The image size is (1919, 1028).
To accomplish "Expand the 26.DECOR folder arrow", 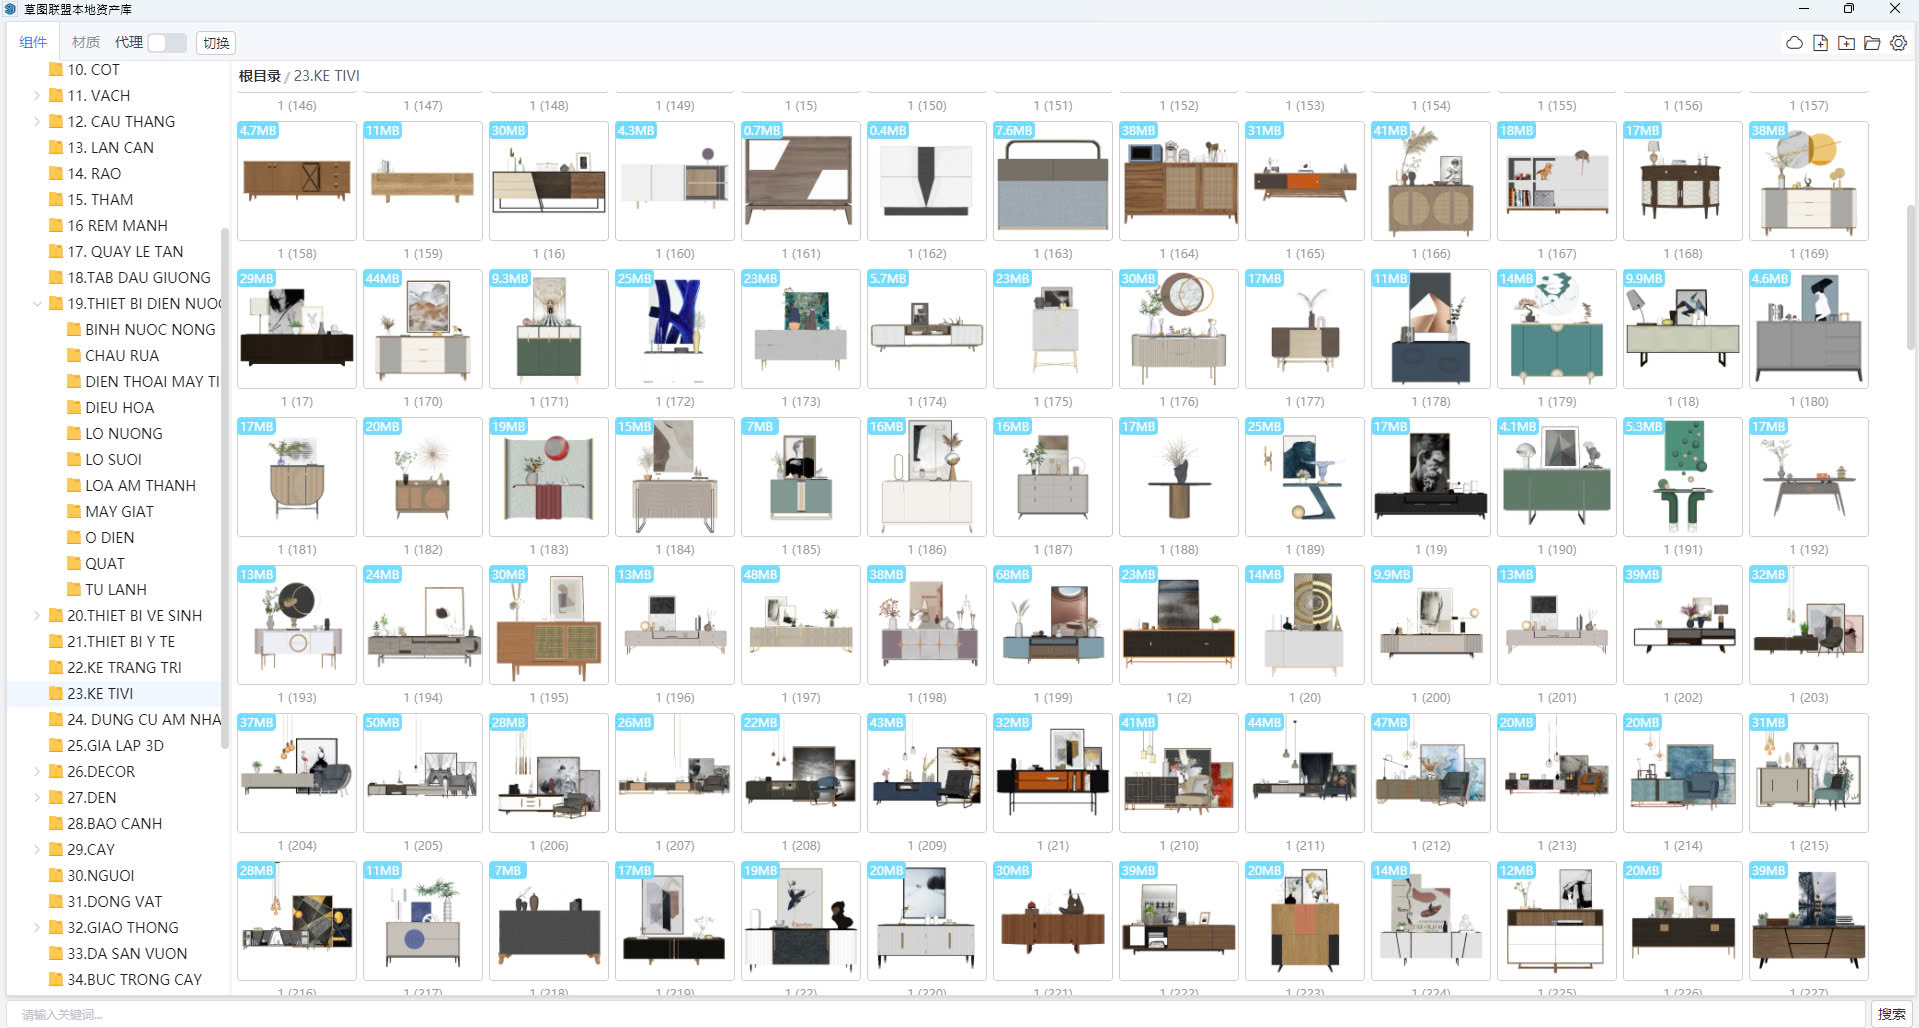I will tap(37, 771).
